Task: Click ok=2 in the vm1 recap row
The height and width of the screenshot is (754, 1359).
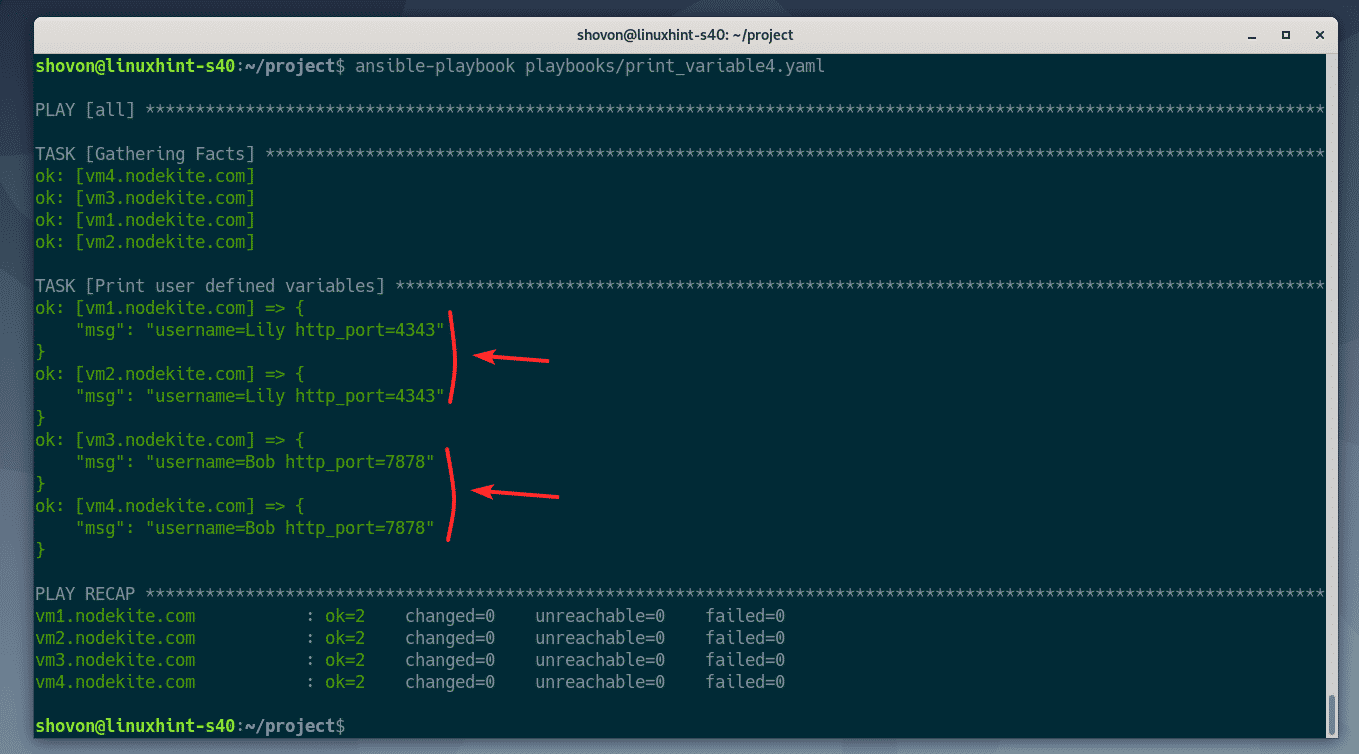Action: tap(345, 616)
